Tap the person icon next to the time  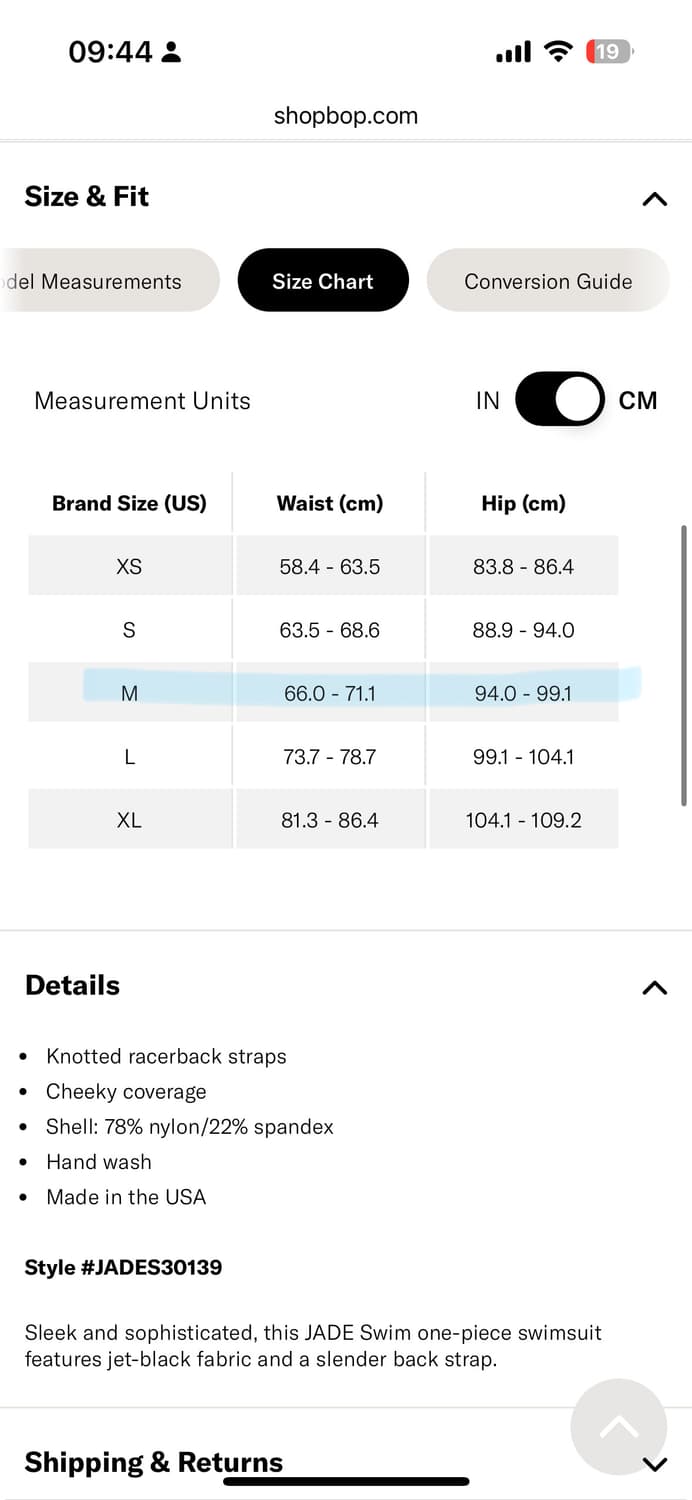click(171, 52)
